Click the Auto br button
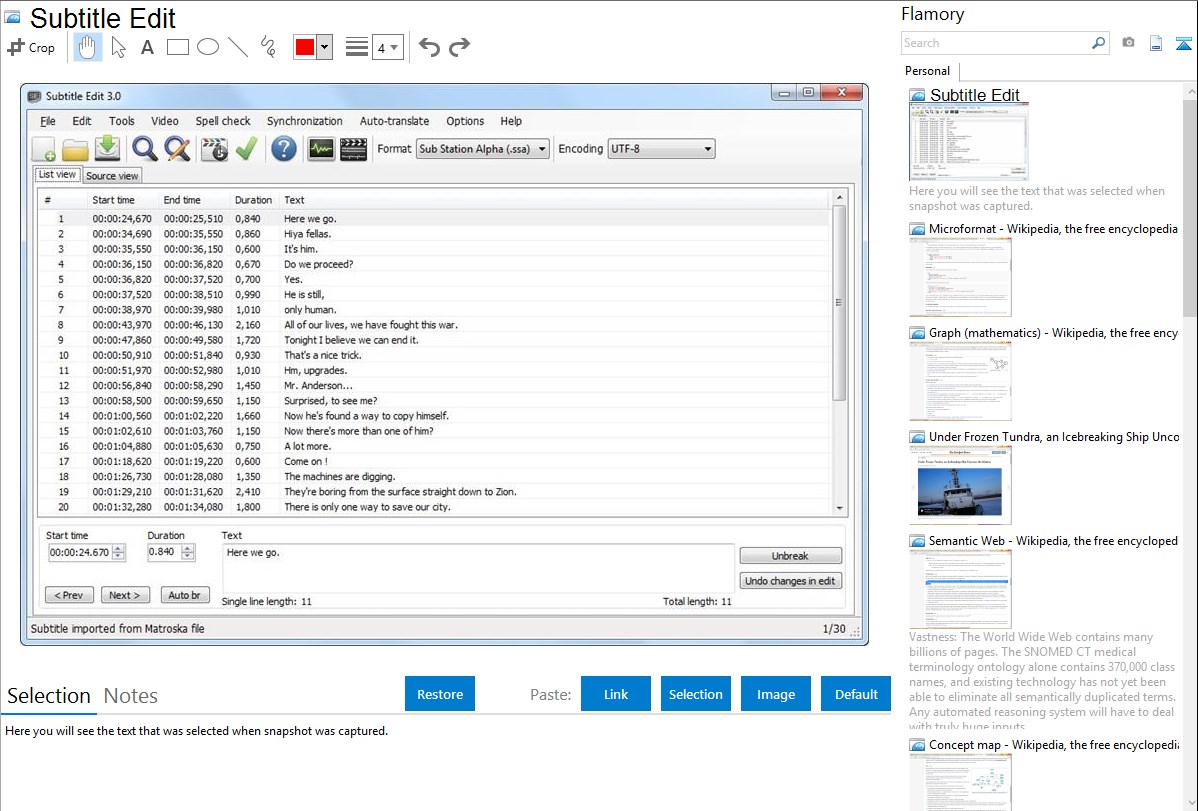 (185, 595)
